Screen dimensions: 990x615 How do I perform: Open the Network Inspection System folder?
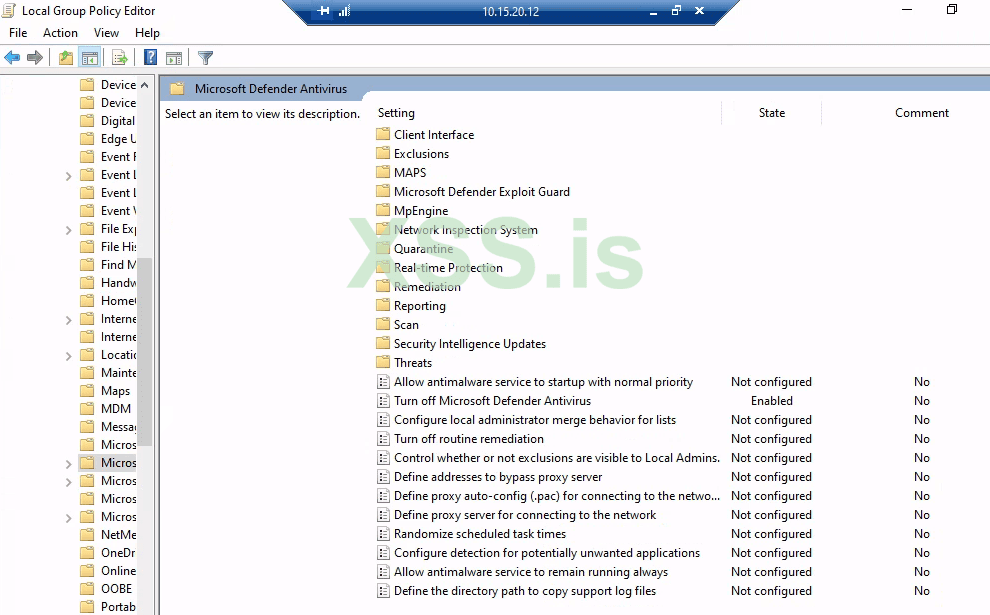456,230
